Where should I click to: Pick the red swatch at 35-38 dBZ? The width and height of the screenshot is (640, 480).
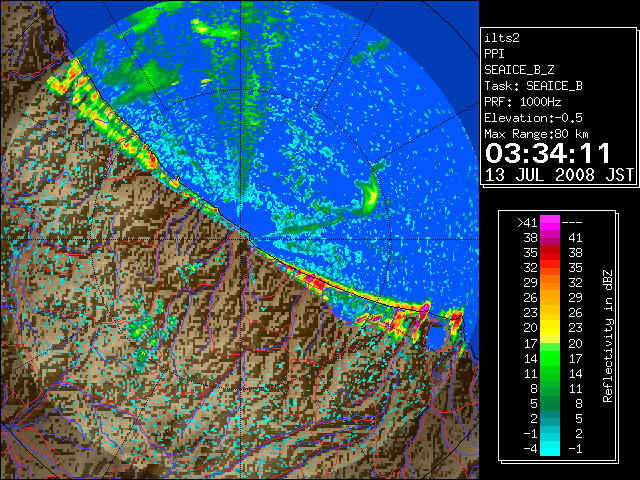point(550,253)
